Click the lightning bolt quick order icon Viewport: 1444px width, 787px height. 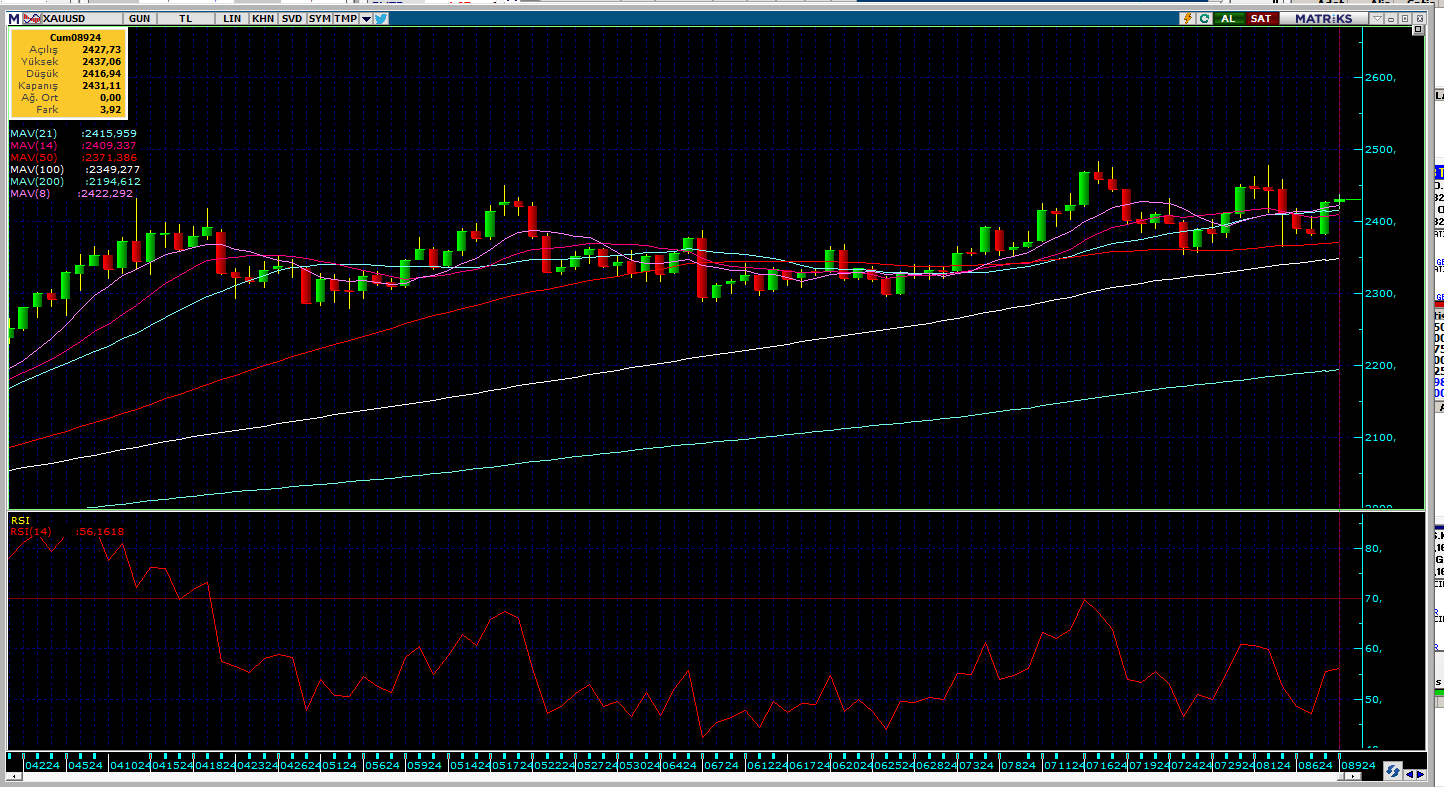click(1187, 18)
